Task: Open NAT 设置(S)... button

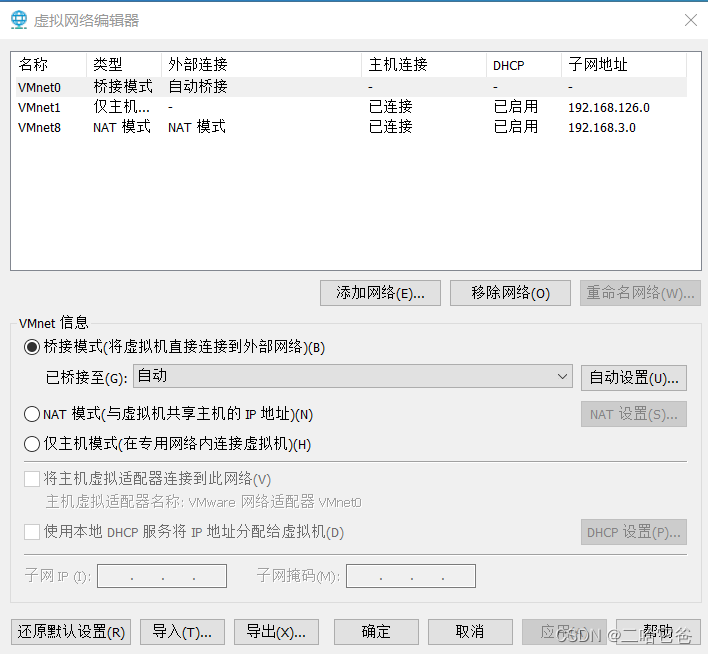Action: click(x=634, y=414)
